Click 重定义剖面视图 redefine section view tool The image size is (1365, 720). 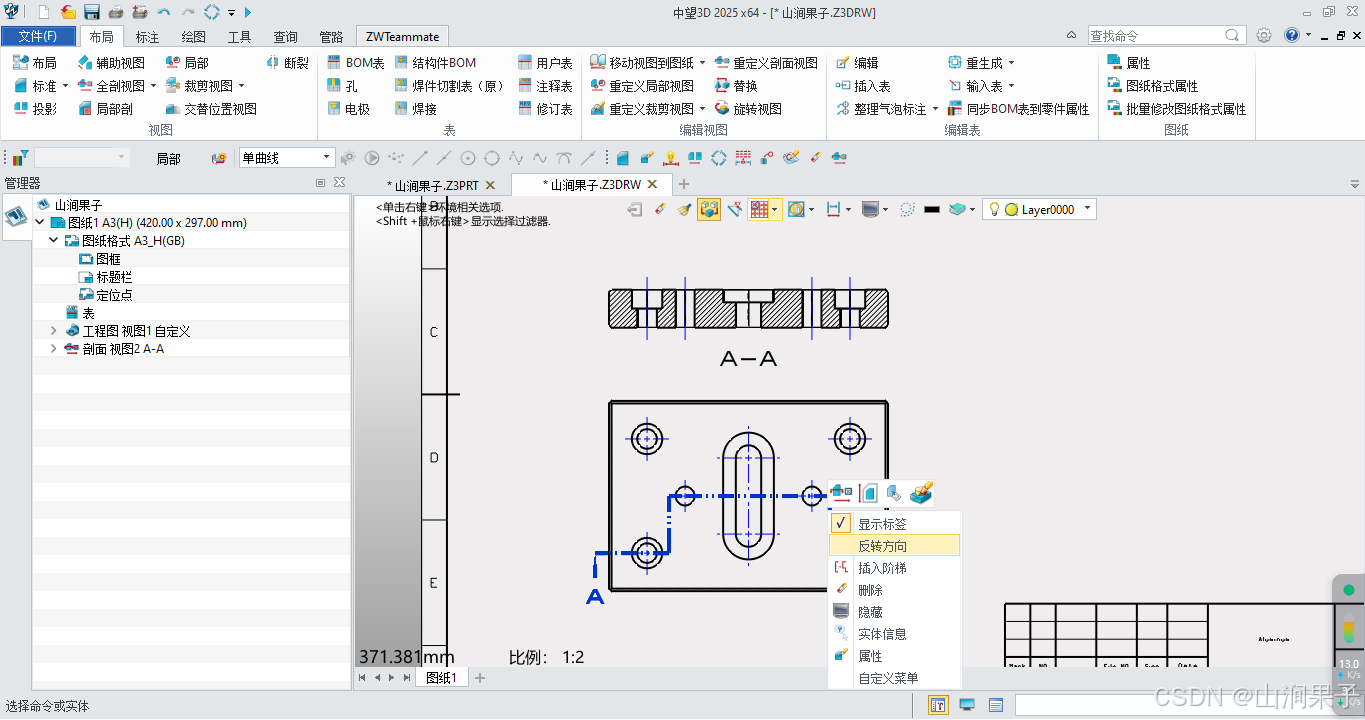766,62
